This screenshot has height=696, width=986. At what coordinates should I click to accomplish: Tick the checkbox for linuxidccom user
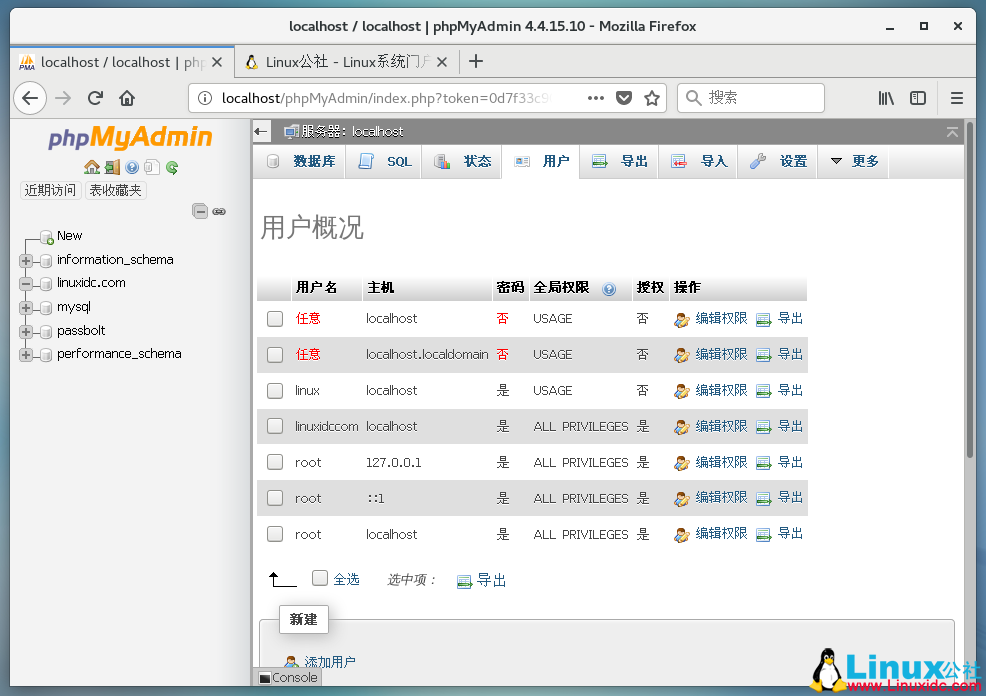pyautogui.click(x=275, y=426)
